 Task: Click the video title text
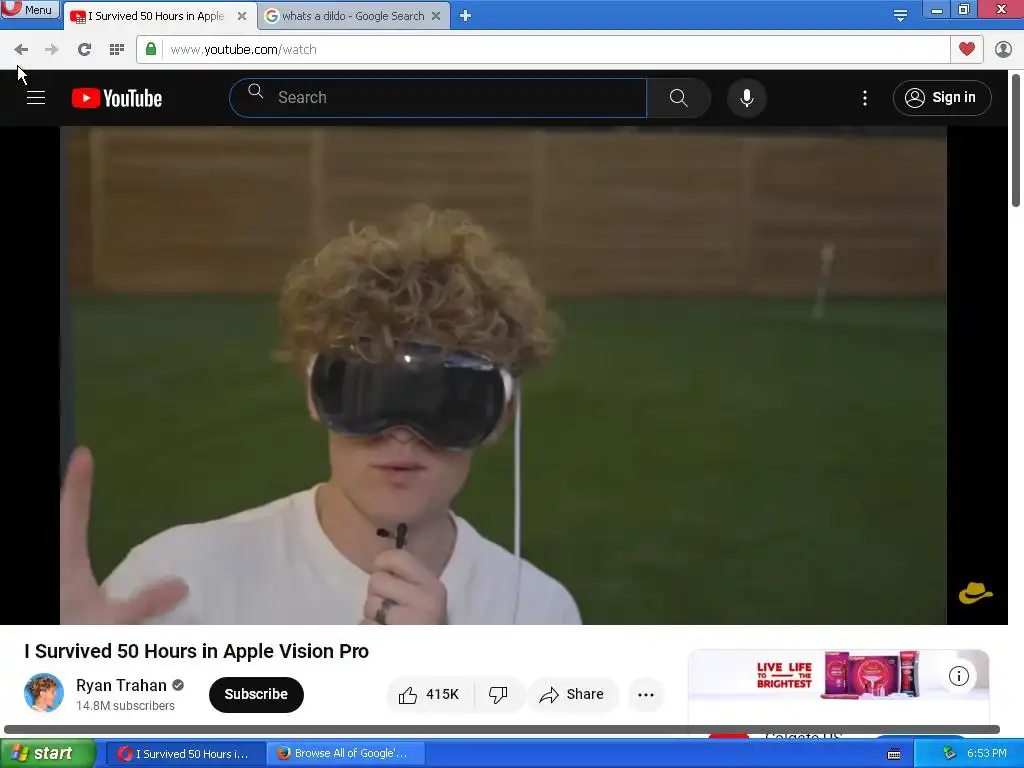click(197, 651)
